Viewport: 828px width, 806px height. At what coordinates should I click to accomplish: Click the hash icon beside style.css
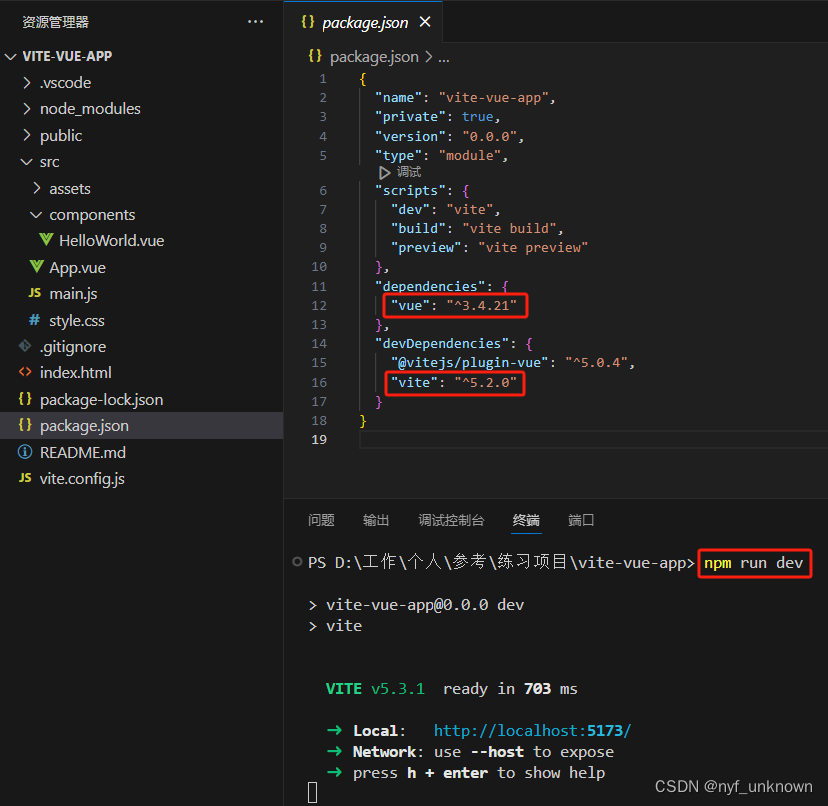click(x=35, y=320)
